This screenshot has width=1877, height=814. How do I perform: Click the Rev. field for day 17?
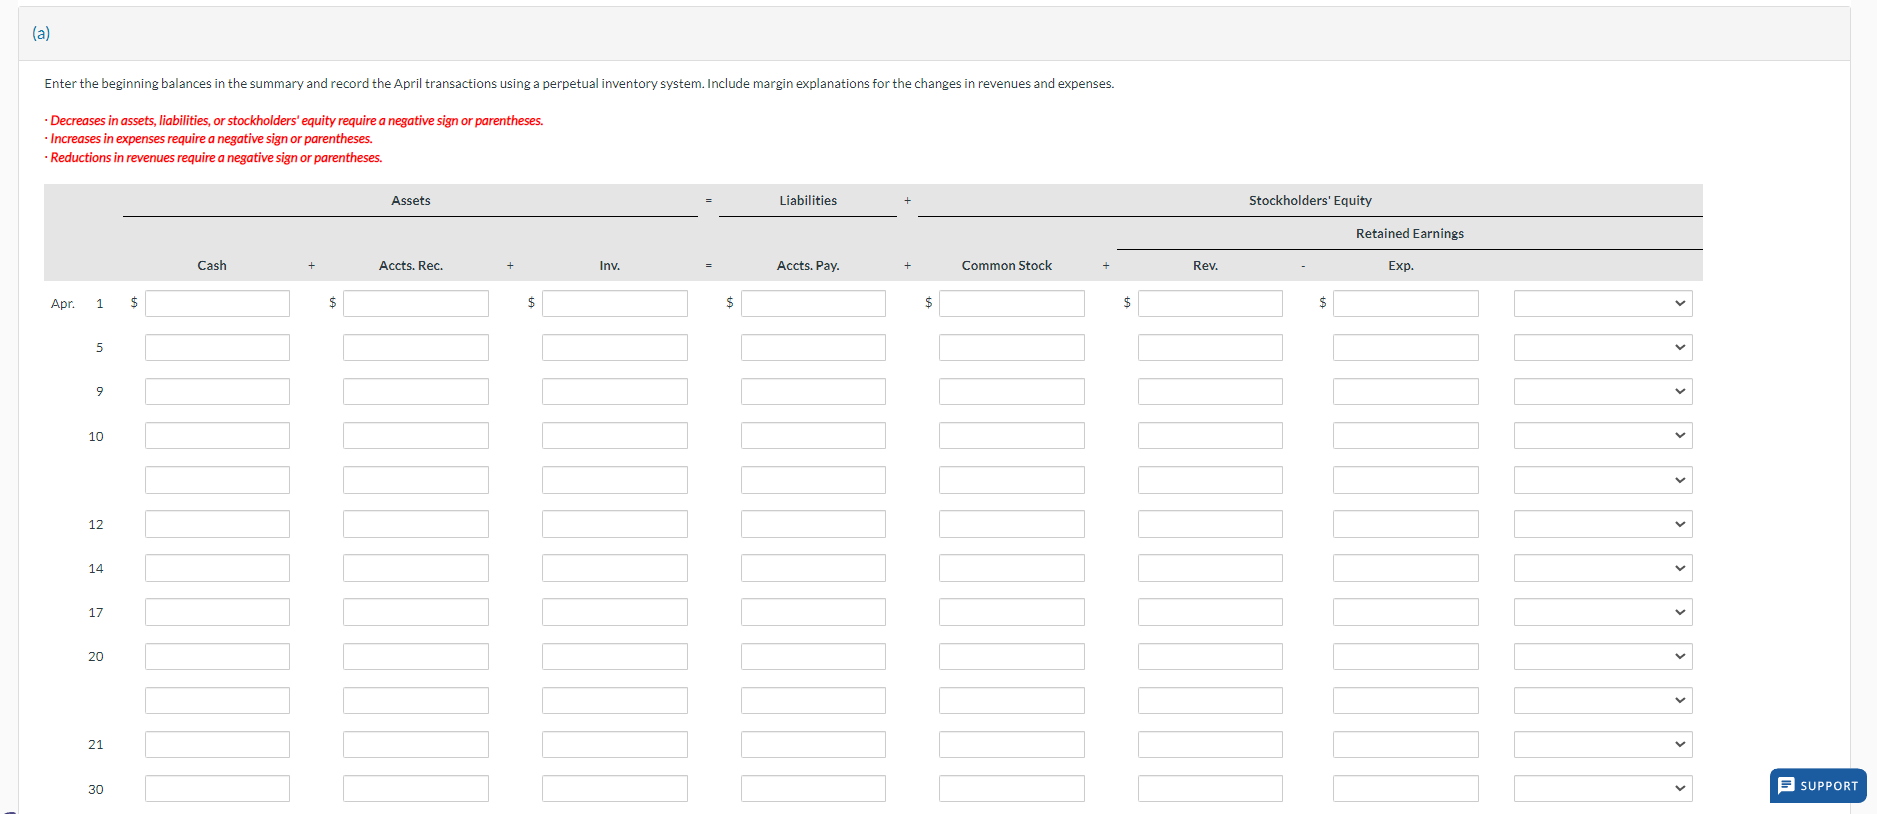pyautogui.click(x=1210, y=612)
